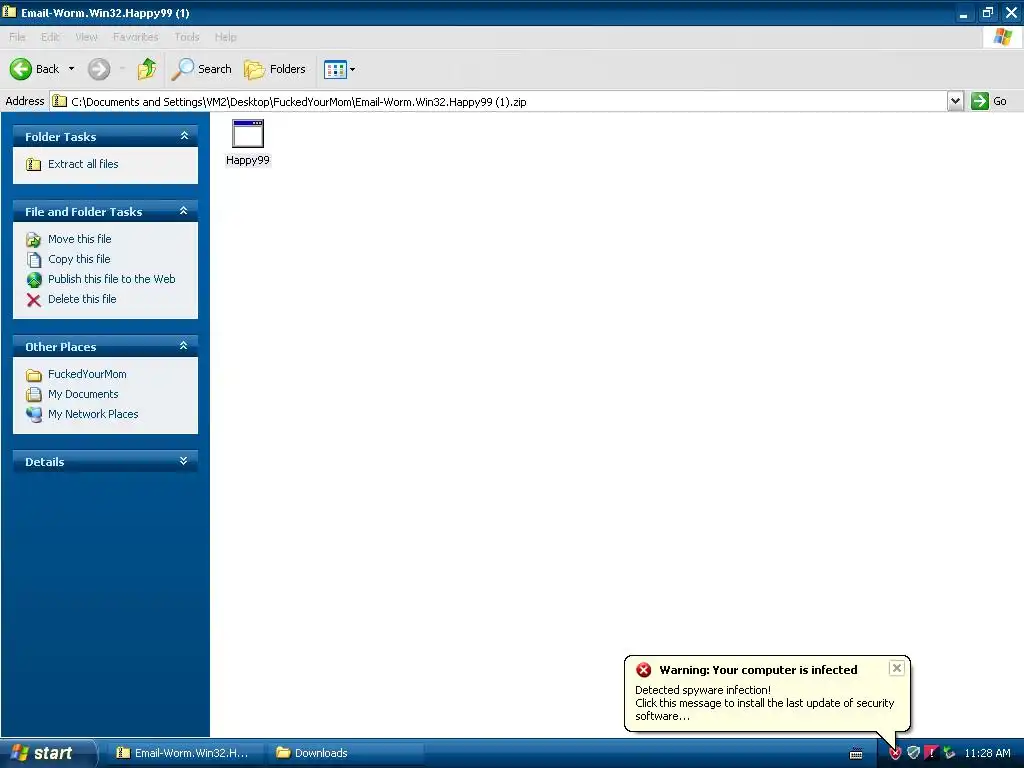The width and height of the screenshot is (1024, 768).
Task: Click Delete this file link
Action: pyautogui.click(x=82, y=299)
